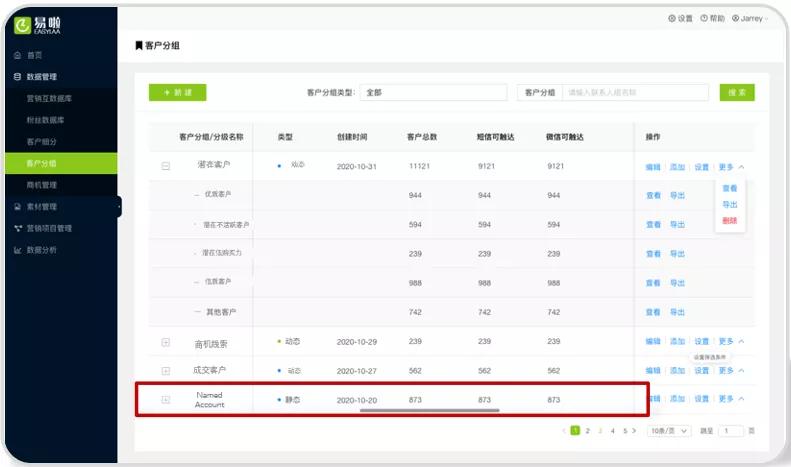Screen dimensions: 791x467
Task: Close 更多 menu on 潜在客户 row
Action: (x=731, y=167)
